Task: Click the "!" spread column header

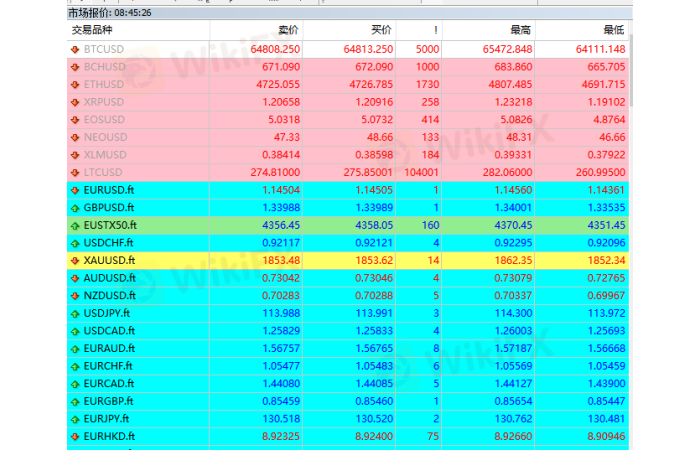Action: coord(434,30)
